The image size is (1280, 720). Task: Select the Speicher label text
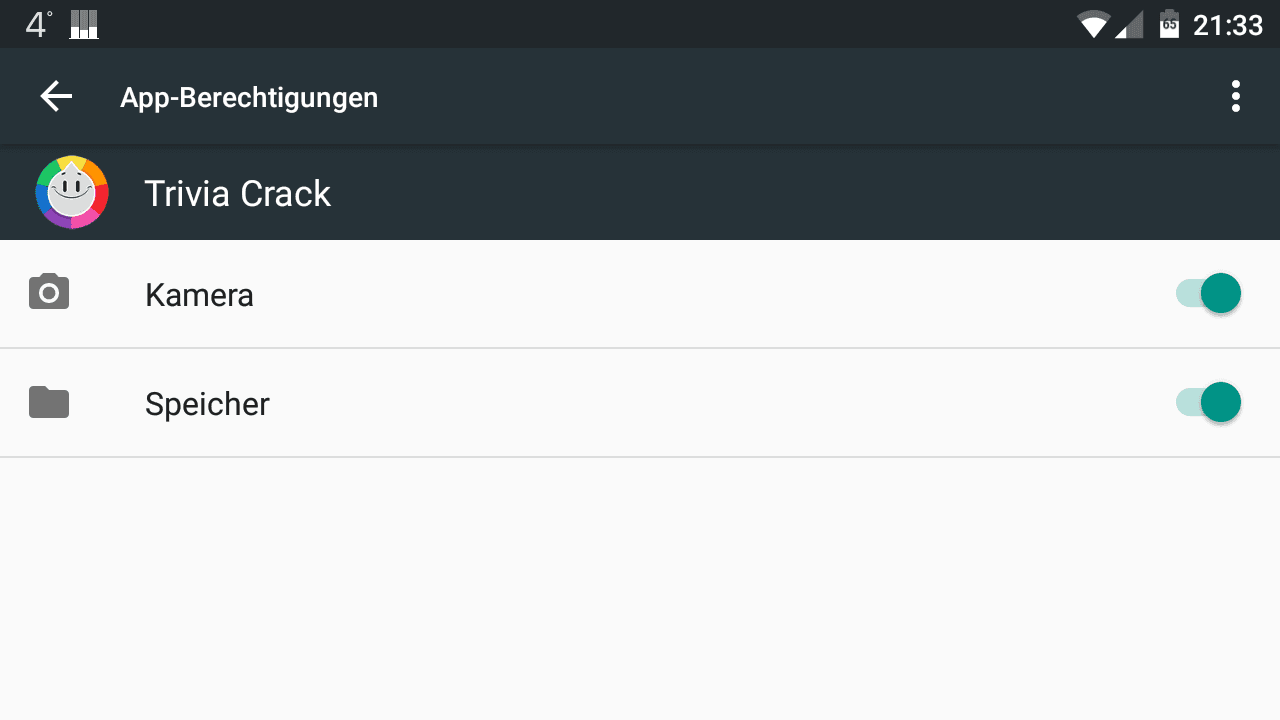(x=207, y=404)
